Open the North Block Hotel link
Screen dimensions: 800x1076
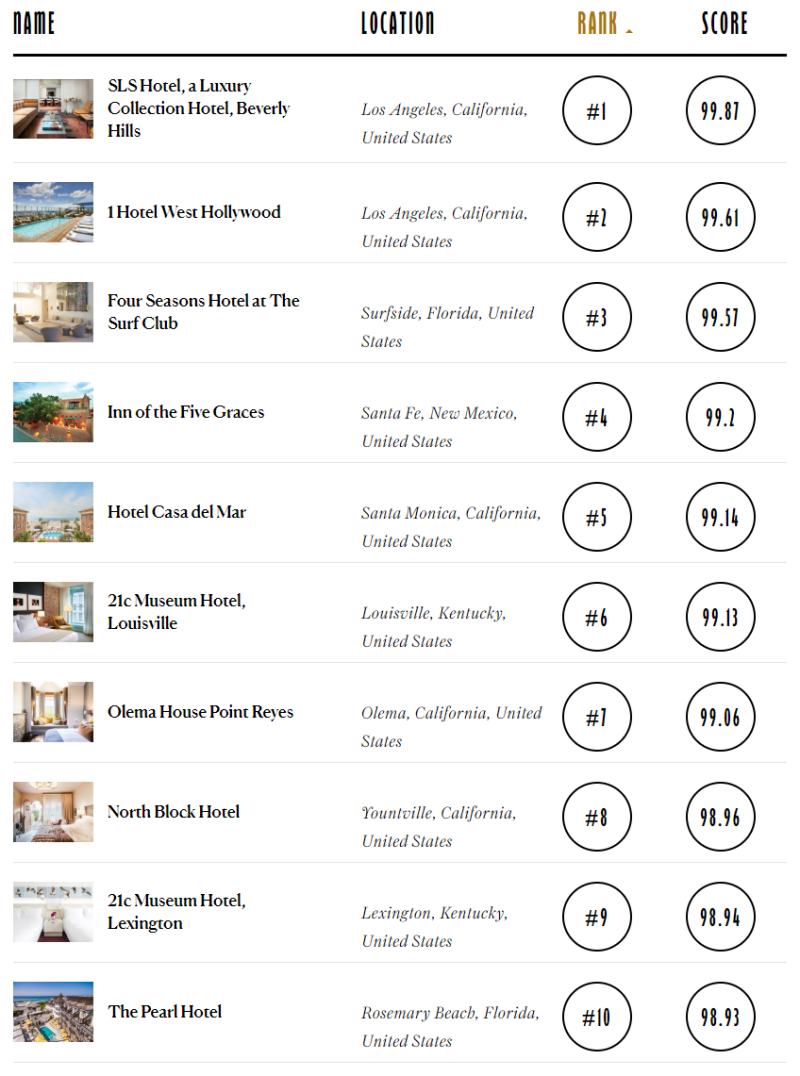(174, 812)
